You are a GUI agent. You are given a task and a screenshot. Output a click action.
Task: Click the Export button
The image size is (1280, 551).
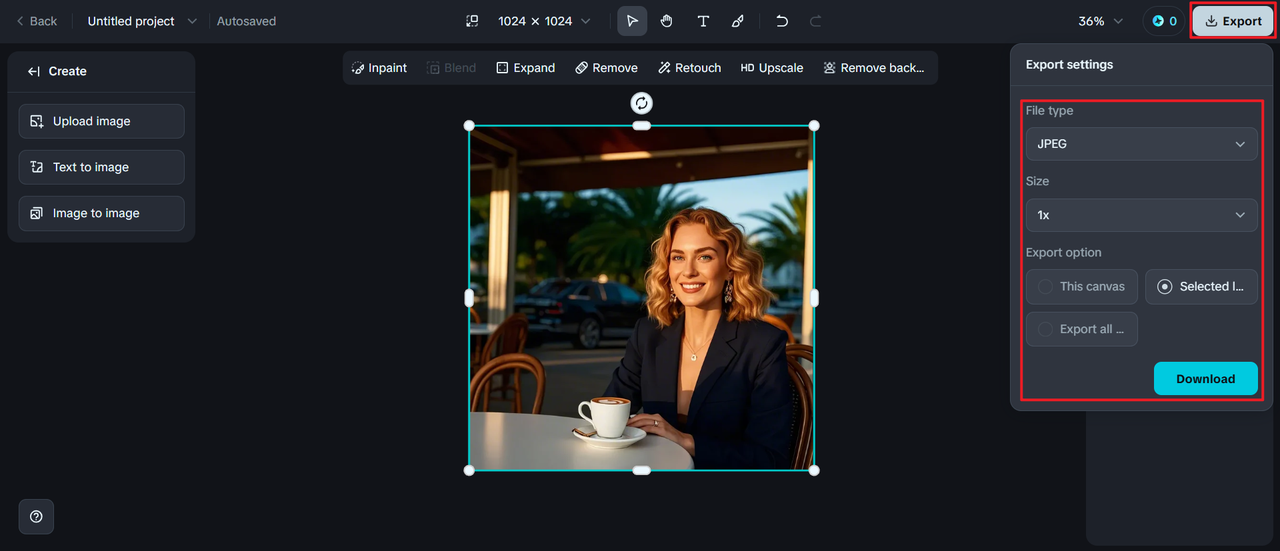(x=1233, y=21)
